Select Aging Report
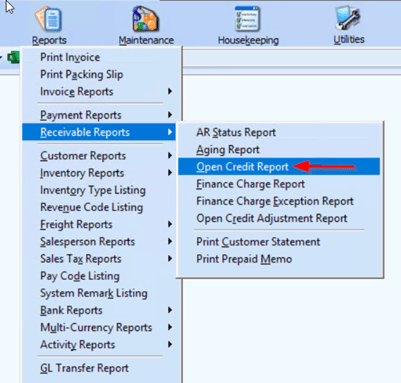The image size is (401, 383). click(279, 149)
